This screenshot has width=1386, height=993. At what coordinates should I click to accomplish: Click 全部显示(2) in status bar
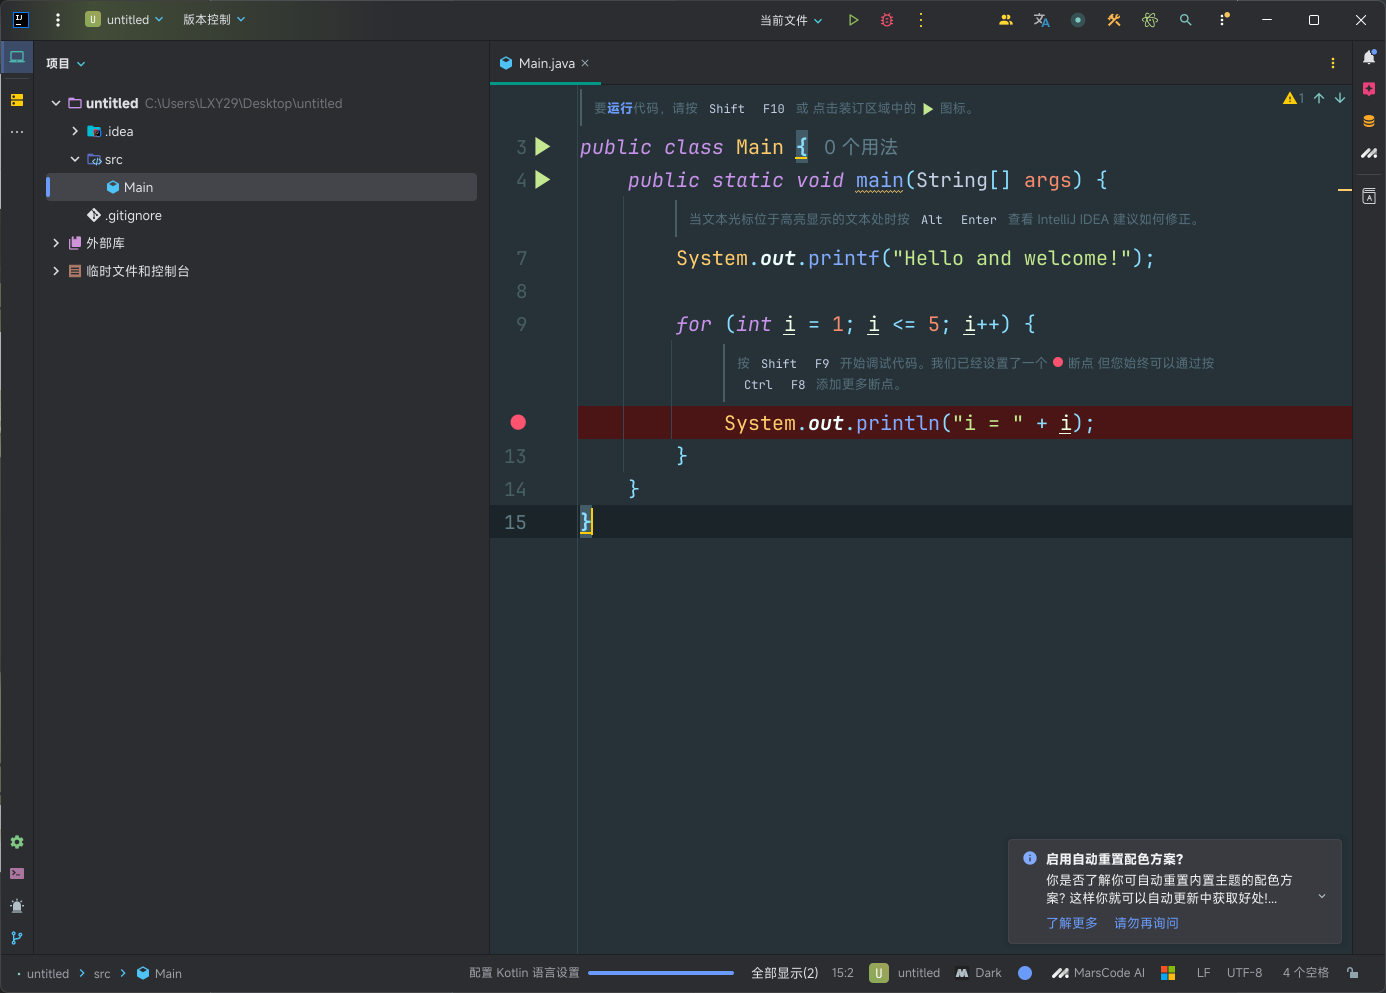coord(784,973)
